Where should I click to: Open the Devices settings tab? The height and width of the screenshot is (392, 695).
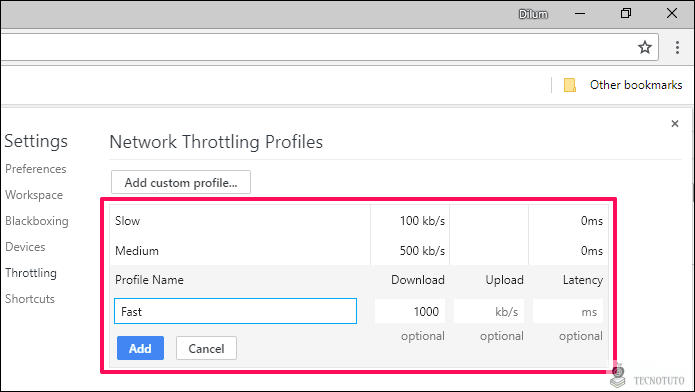click(25, 247)
